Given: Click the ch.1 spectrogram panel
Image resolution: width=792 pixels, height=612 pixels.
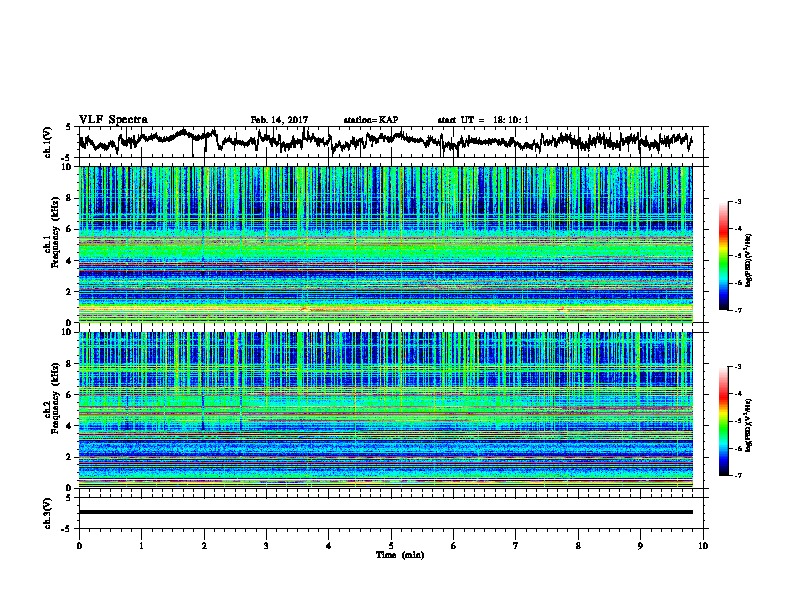Looking at the screenshot, I should (385, 244).
